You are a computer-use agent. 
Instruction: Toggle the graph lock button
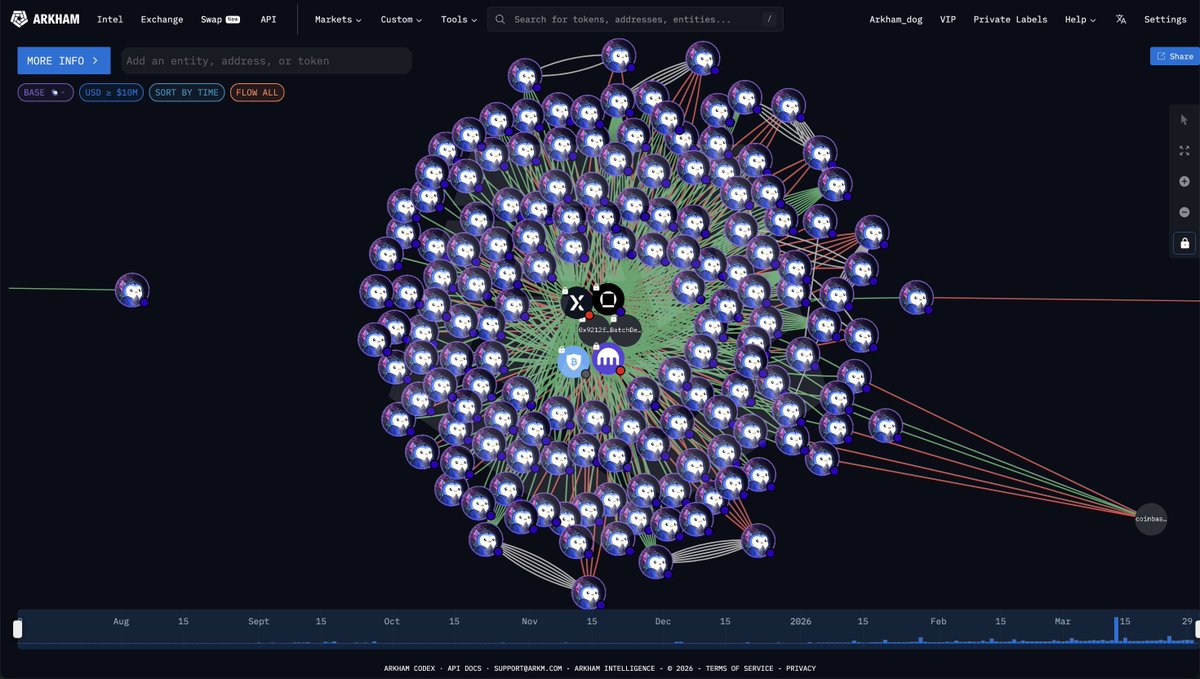click(x=1184, y=243)
